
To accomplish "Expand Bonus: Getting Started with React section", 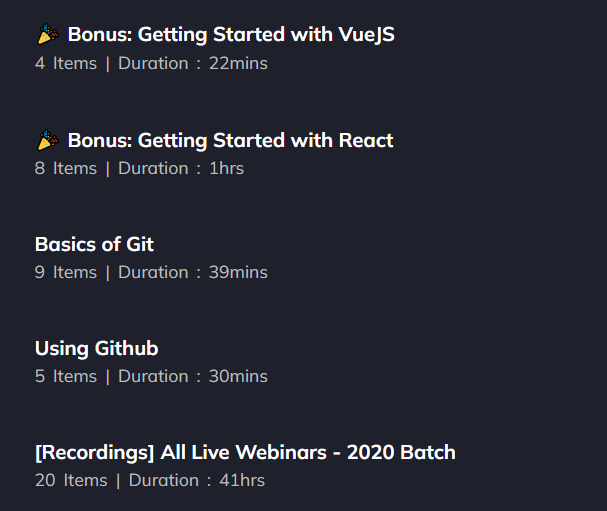I will tap(230, 140).
